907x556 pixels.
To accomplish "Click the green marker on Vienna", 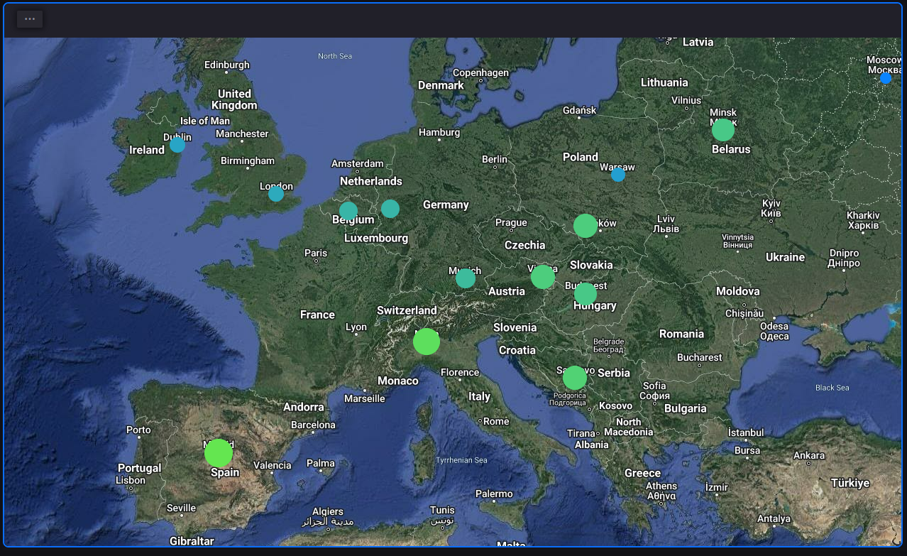I will [x=542, y=276].
